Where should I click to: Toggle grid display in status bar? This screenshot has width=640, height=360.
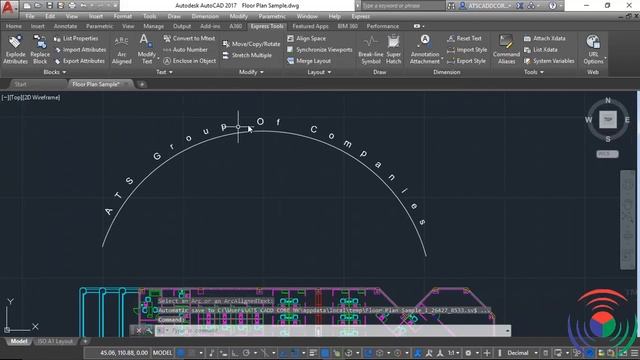(x=181, y=353)
